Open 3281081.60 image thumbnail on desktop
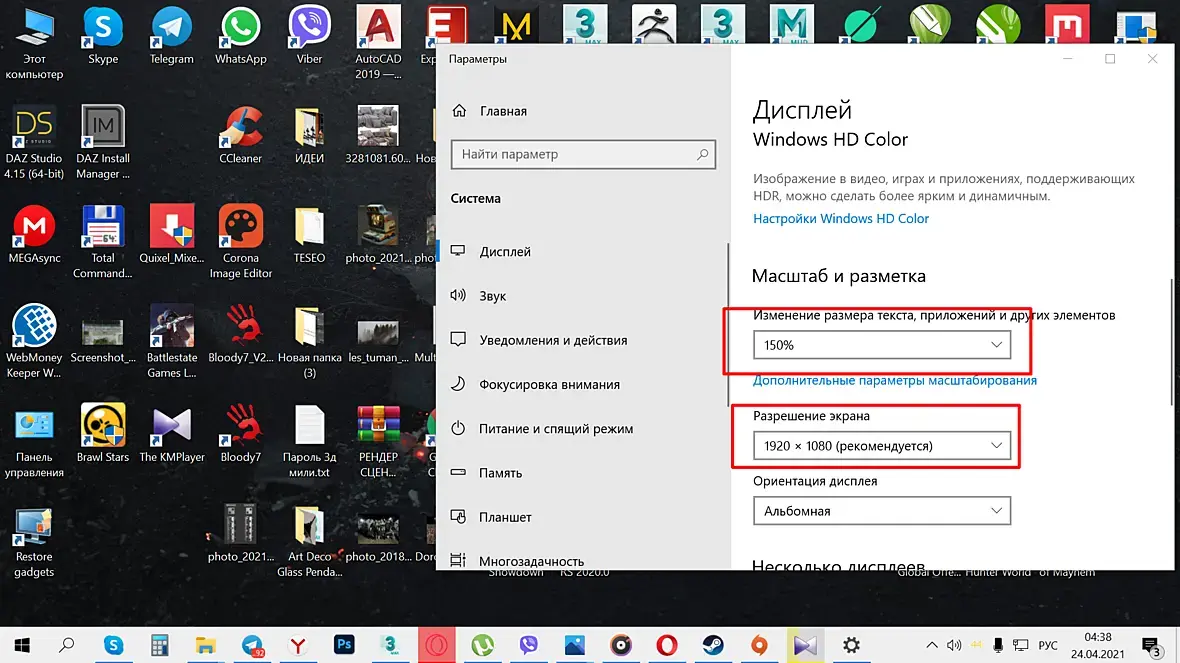1180x663 pixels. [x=378, y=135]
